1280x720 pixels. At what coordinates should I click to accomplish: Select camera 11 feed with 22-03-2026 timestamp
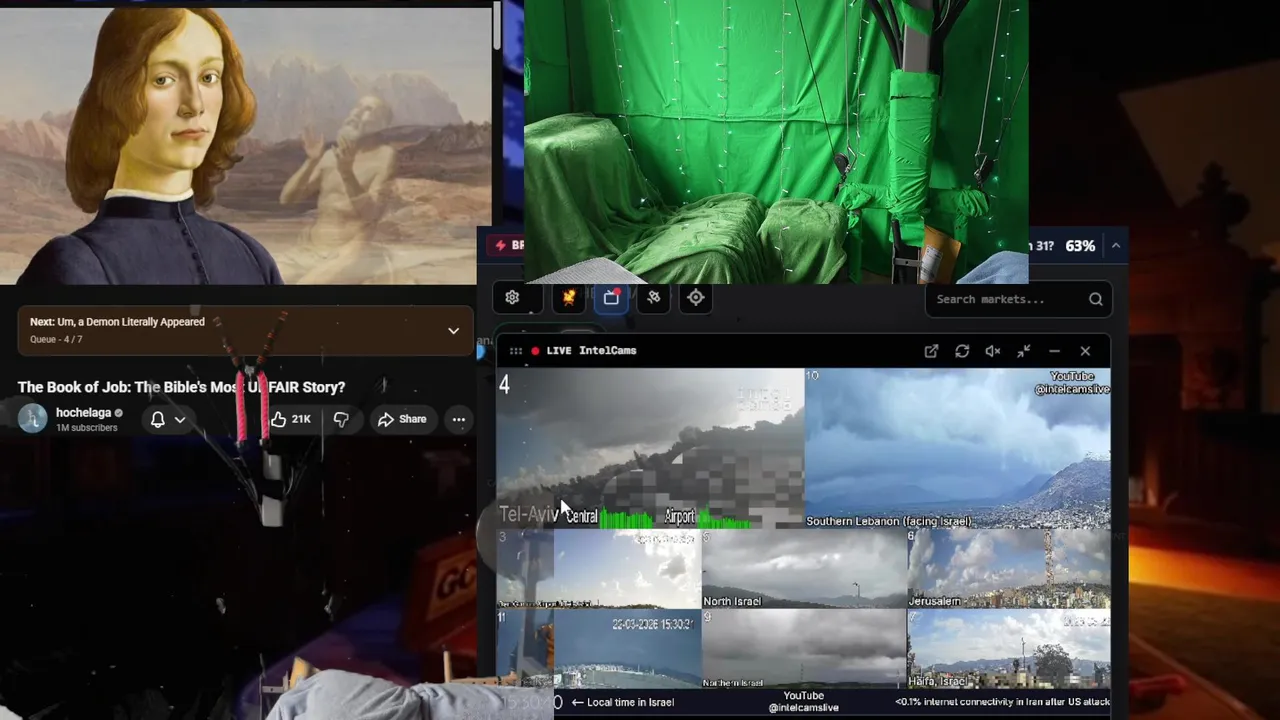(599, 649)
